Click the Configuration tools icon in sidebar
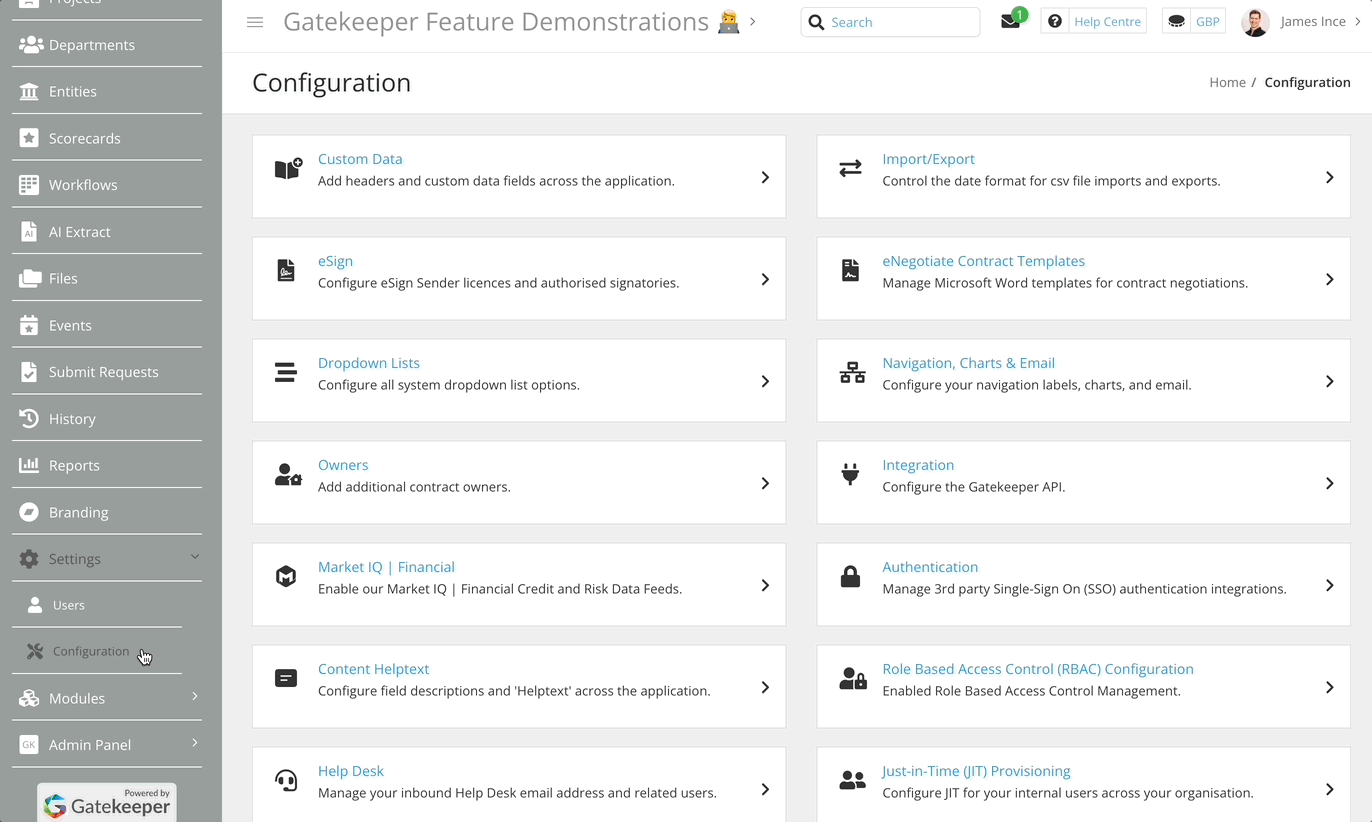Screen dimensions: 1372x822 pyautogui.click(x=35, y=651)
